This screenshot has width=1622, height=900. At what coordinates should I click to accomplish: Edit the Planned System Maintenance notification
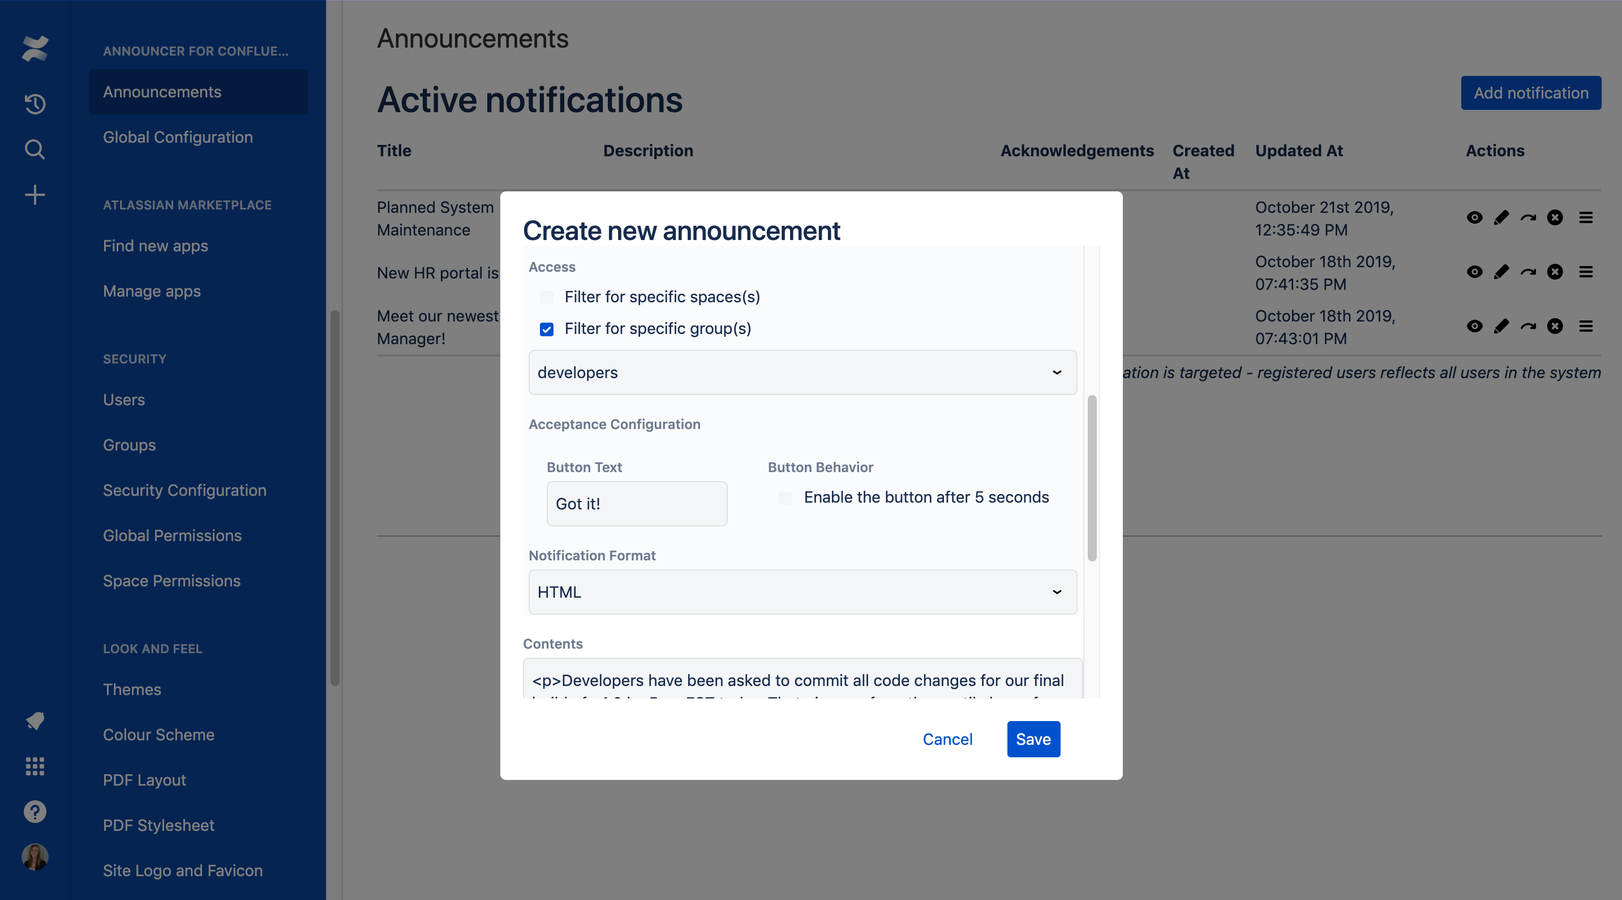coord(1501,217)
